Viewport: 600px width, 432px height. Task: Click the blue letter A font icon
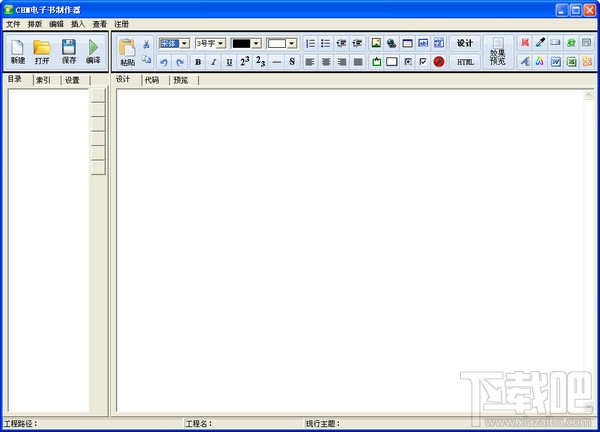coord(525,61)
